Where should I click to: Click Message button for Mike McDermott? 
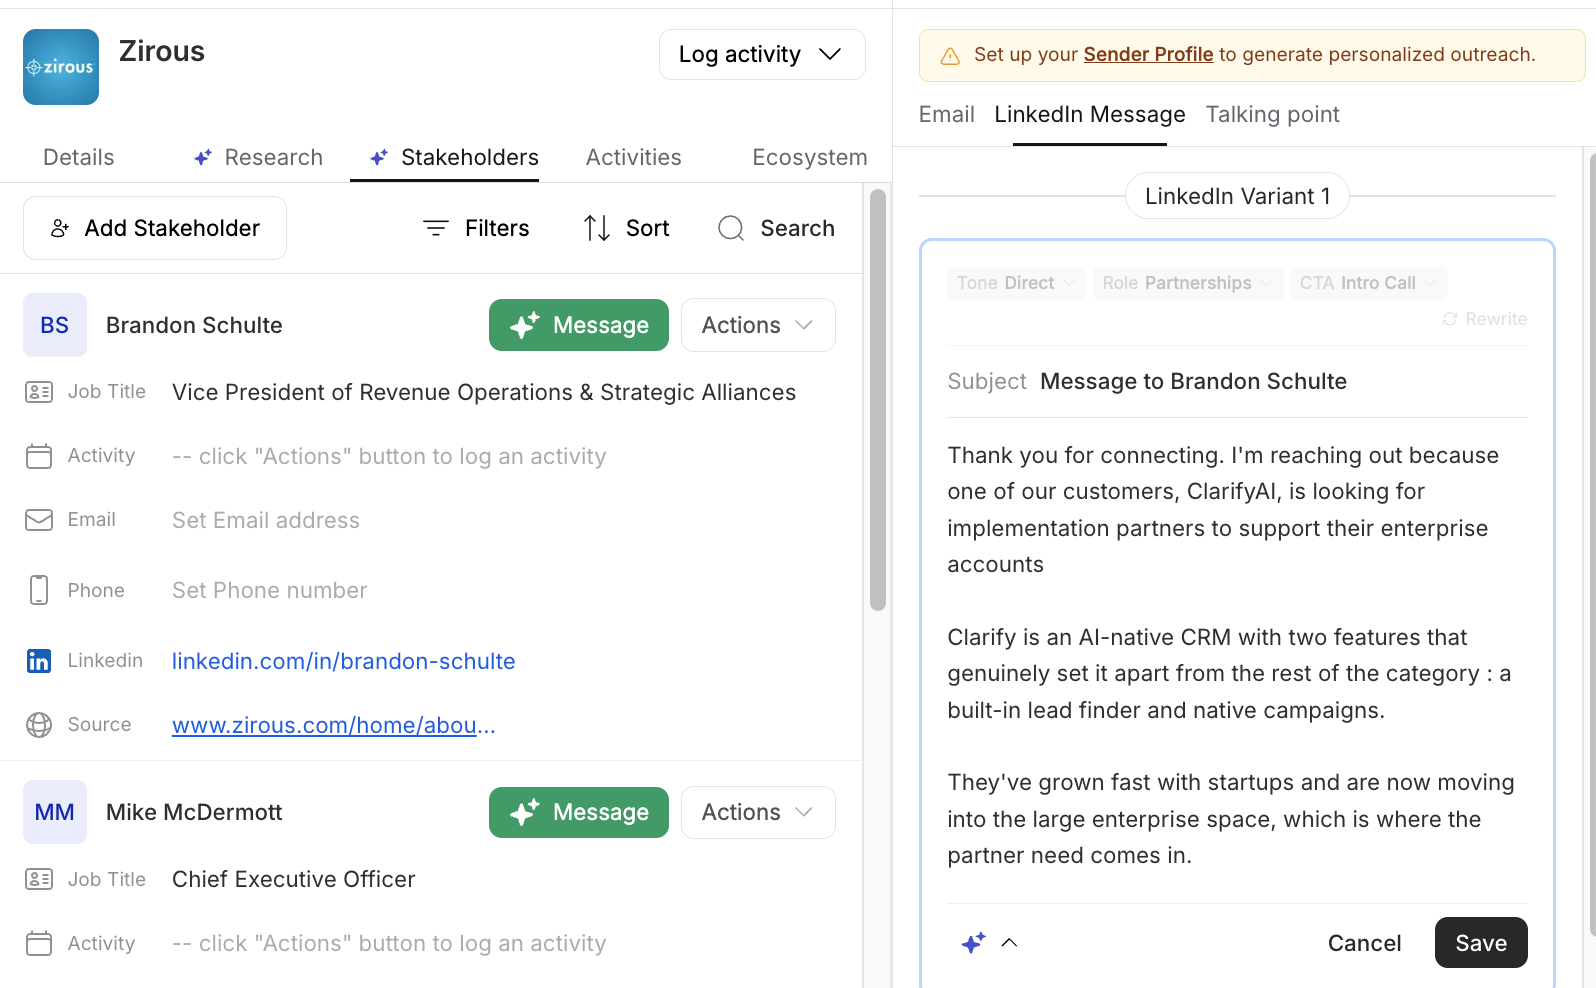579,812
